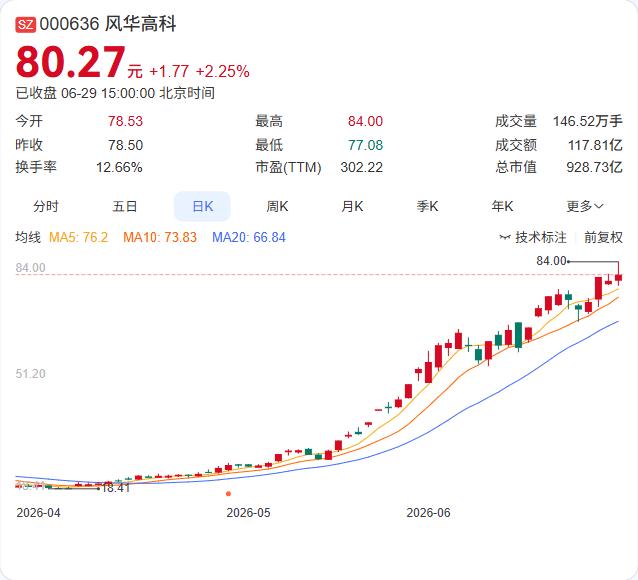638x580 pixels.
Task: Click the 均线 label
Action: pyautogui.click(x=28, y=237)
